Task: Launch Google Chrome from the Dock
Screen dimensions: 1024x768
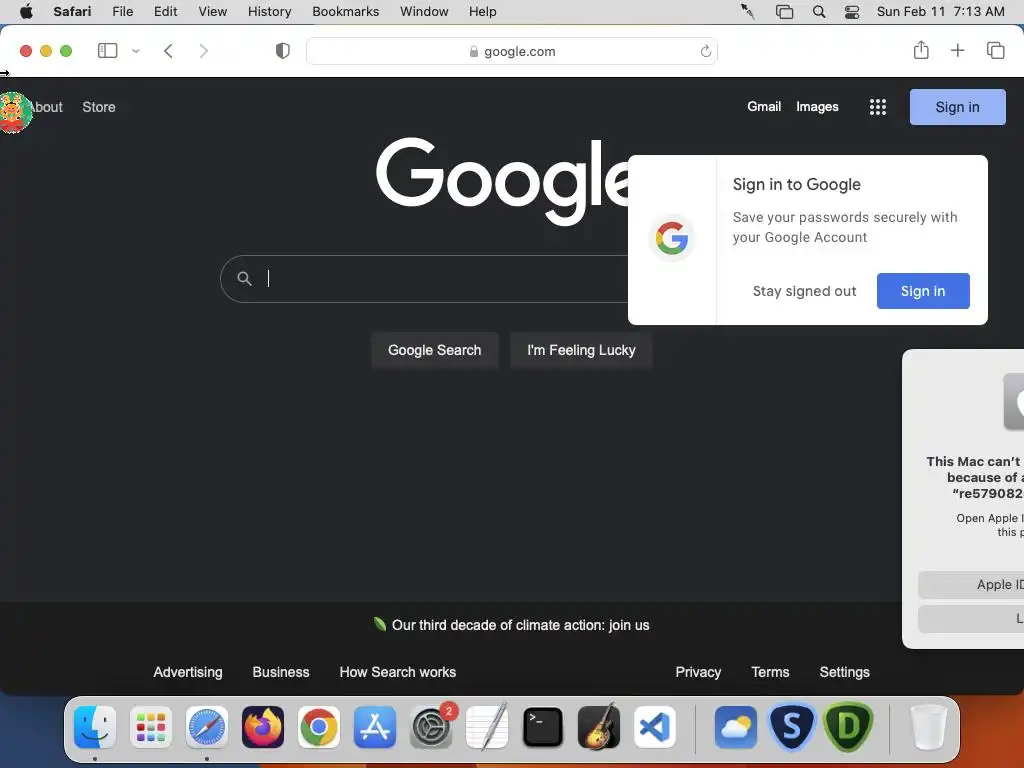Action: 319,727
